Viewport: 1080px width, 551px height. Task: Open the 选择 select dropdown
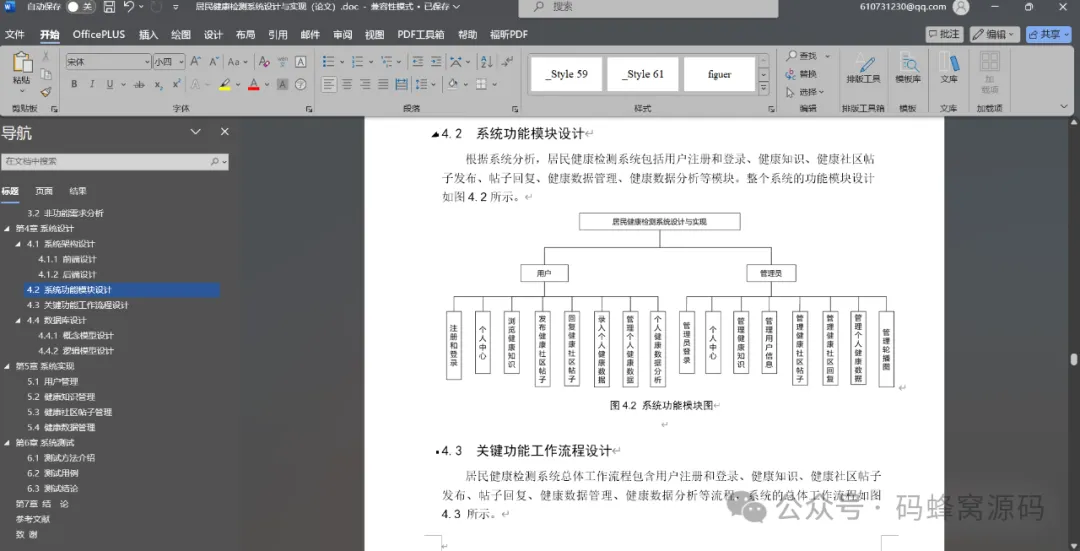click(x=805, y=92)
